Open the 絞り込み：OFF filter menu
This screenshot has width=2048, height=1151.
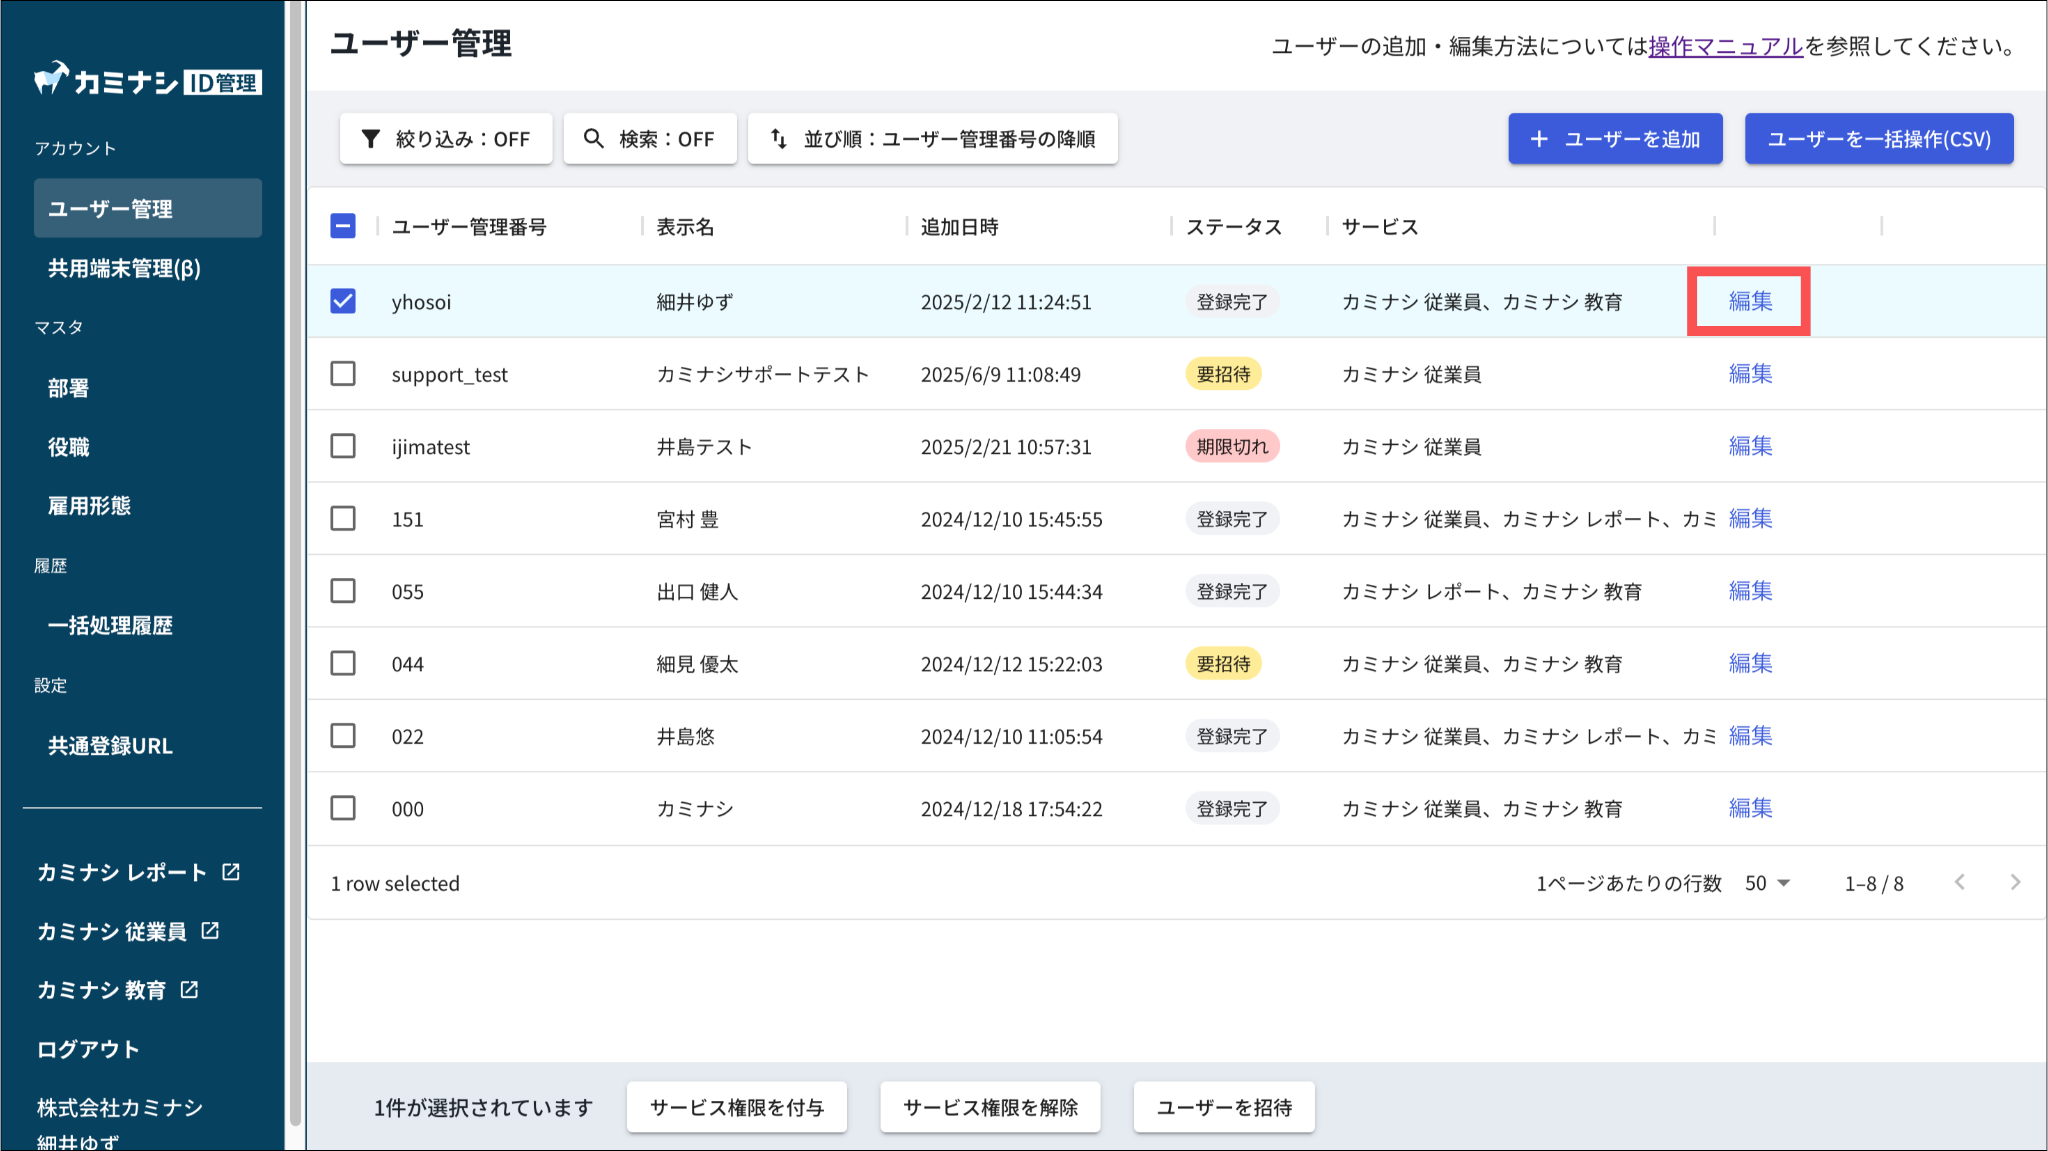[x=446, y=139]
